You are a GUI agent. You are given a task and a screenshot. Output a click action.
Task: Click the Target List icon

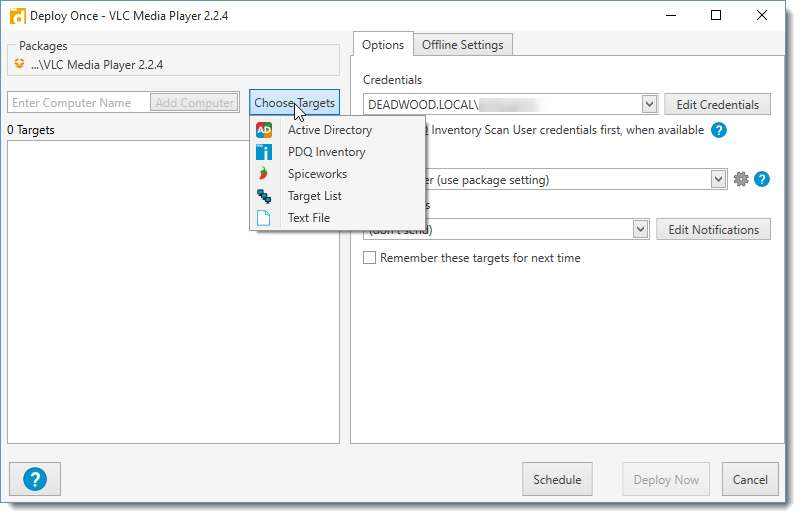click(x=264, y=196)
